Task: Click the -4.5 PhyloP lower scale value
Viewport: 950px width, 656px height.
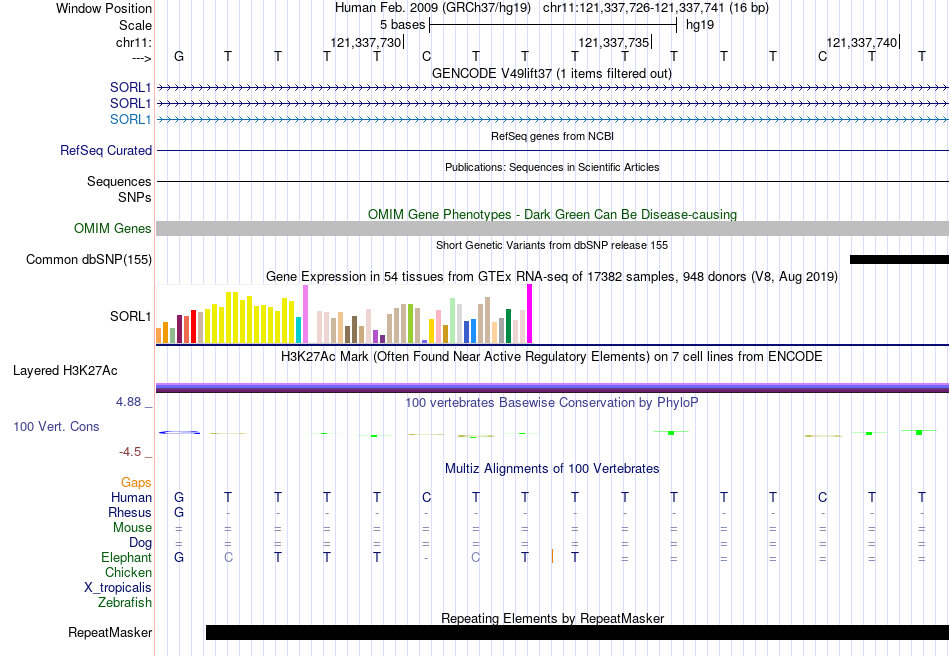Action: 130,452
